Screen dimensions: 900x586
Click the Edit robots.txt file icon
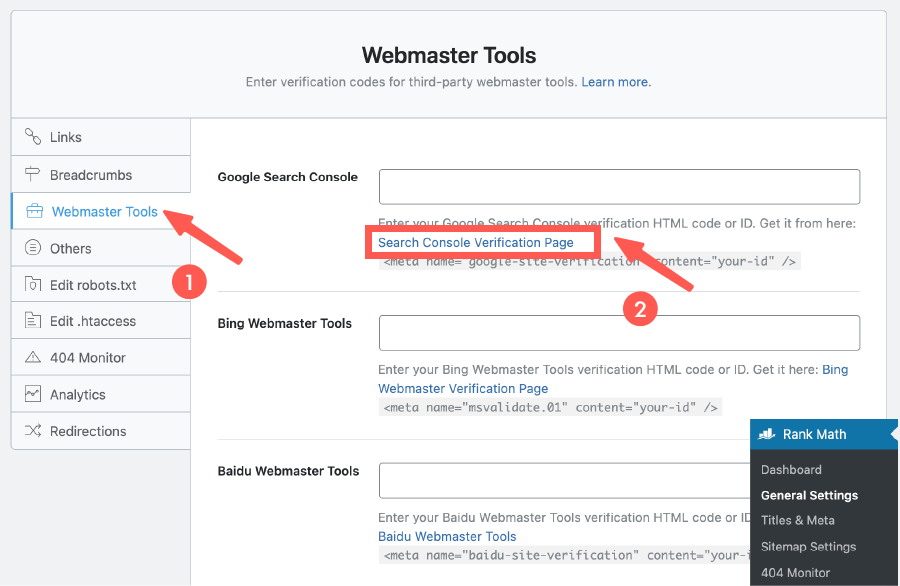[33, 285]
